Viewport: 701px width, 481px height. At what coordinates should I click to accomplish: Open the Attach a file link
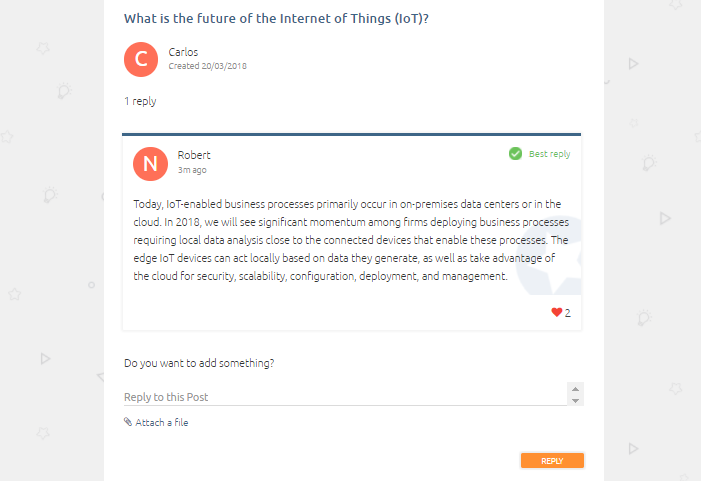(x=161, y=422)
